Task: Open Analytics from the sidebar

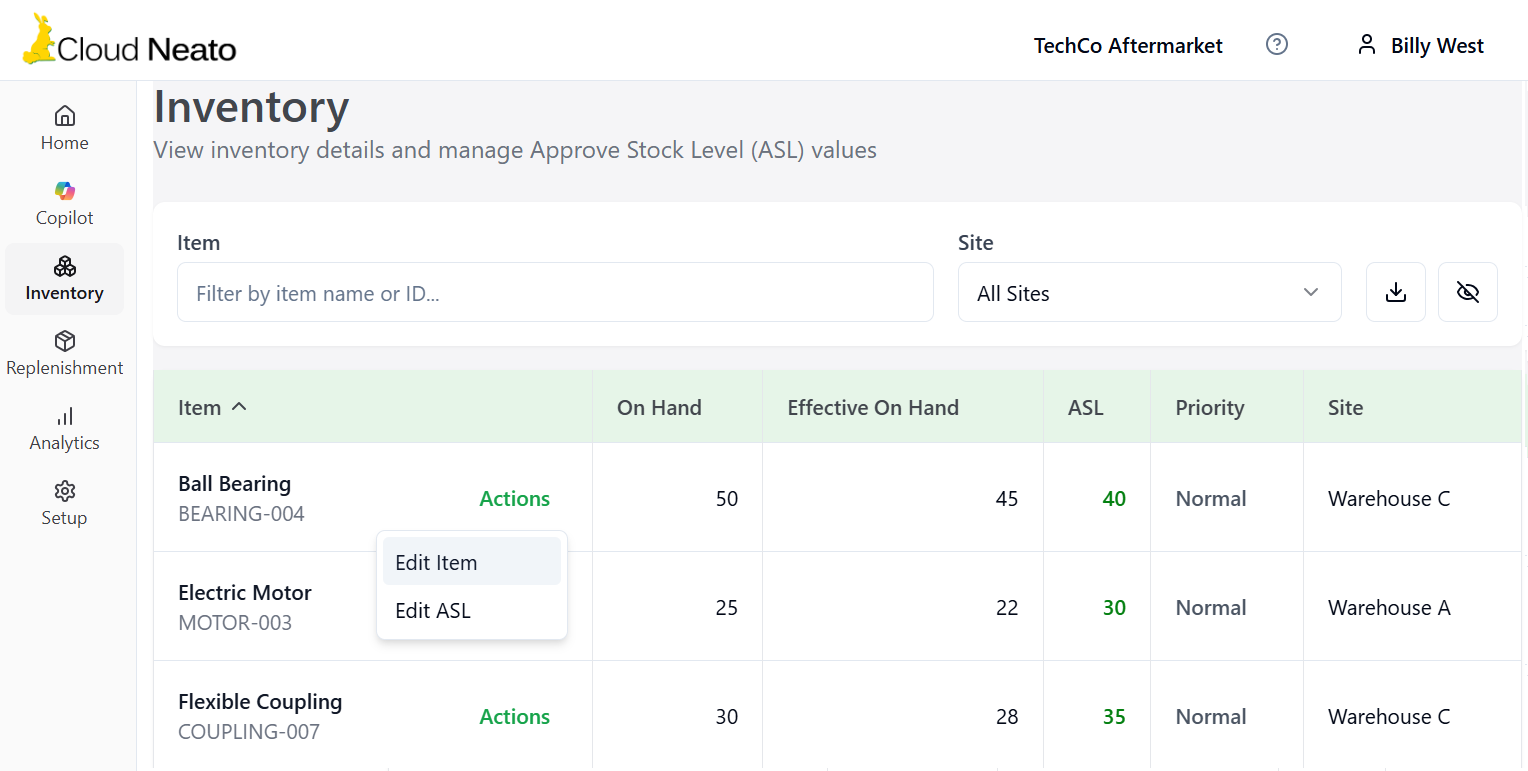Action: (65, 428)
